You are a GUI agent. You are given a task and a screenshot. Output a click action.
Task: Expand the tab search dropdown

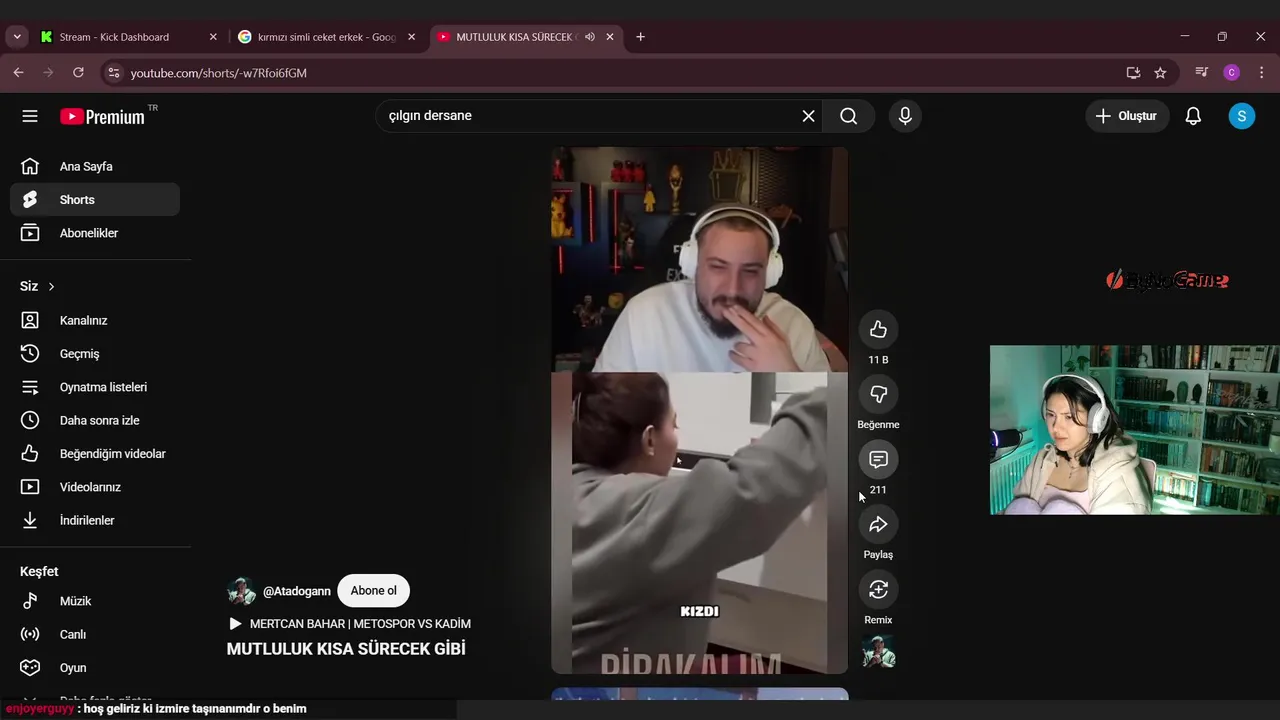17,37
